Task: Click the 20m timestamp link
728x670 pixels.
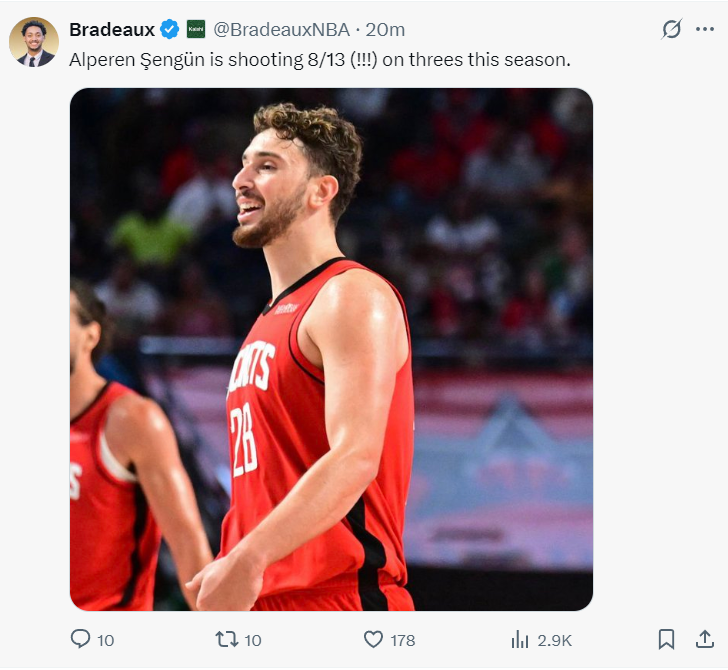Action: [x=385, y=29]
